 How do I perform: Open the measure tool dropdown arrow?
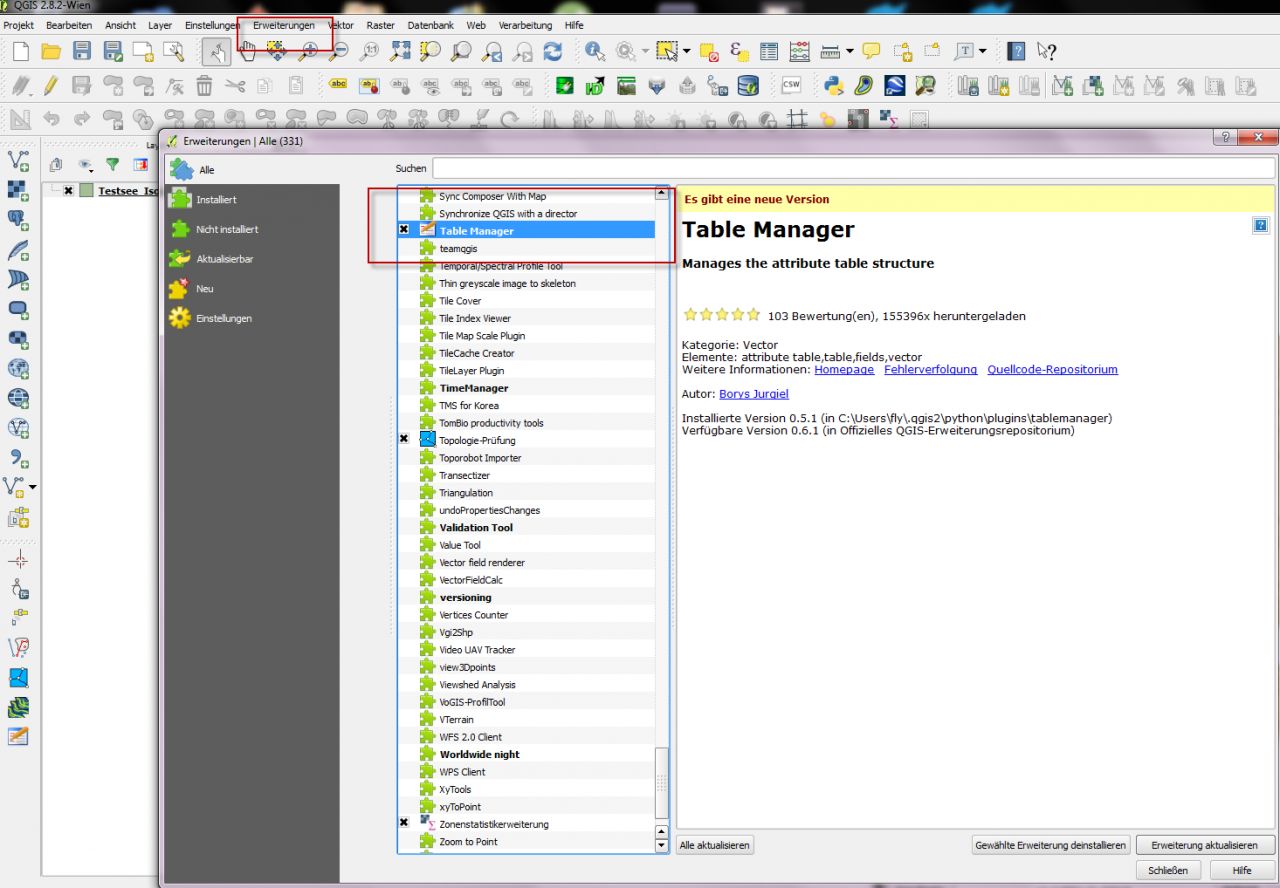[849, 51]
